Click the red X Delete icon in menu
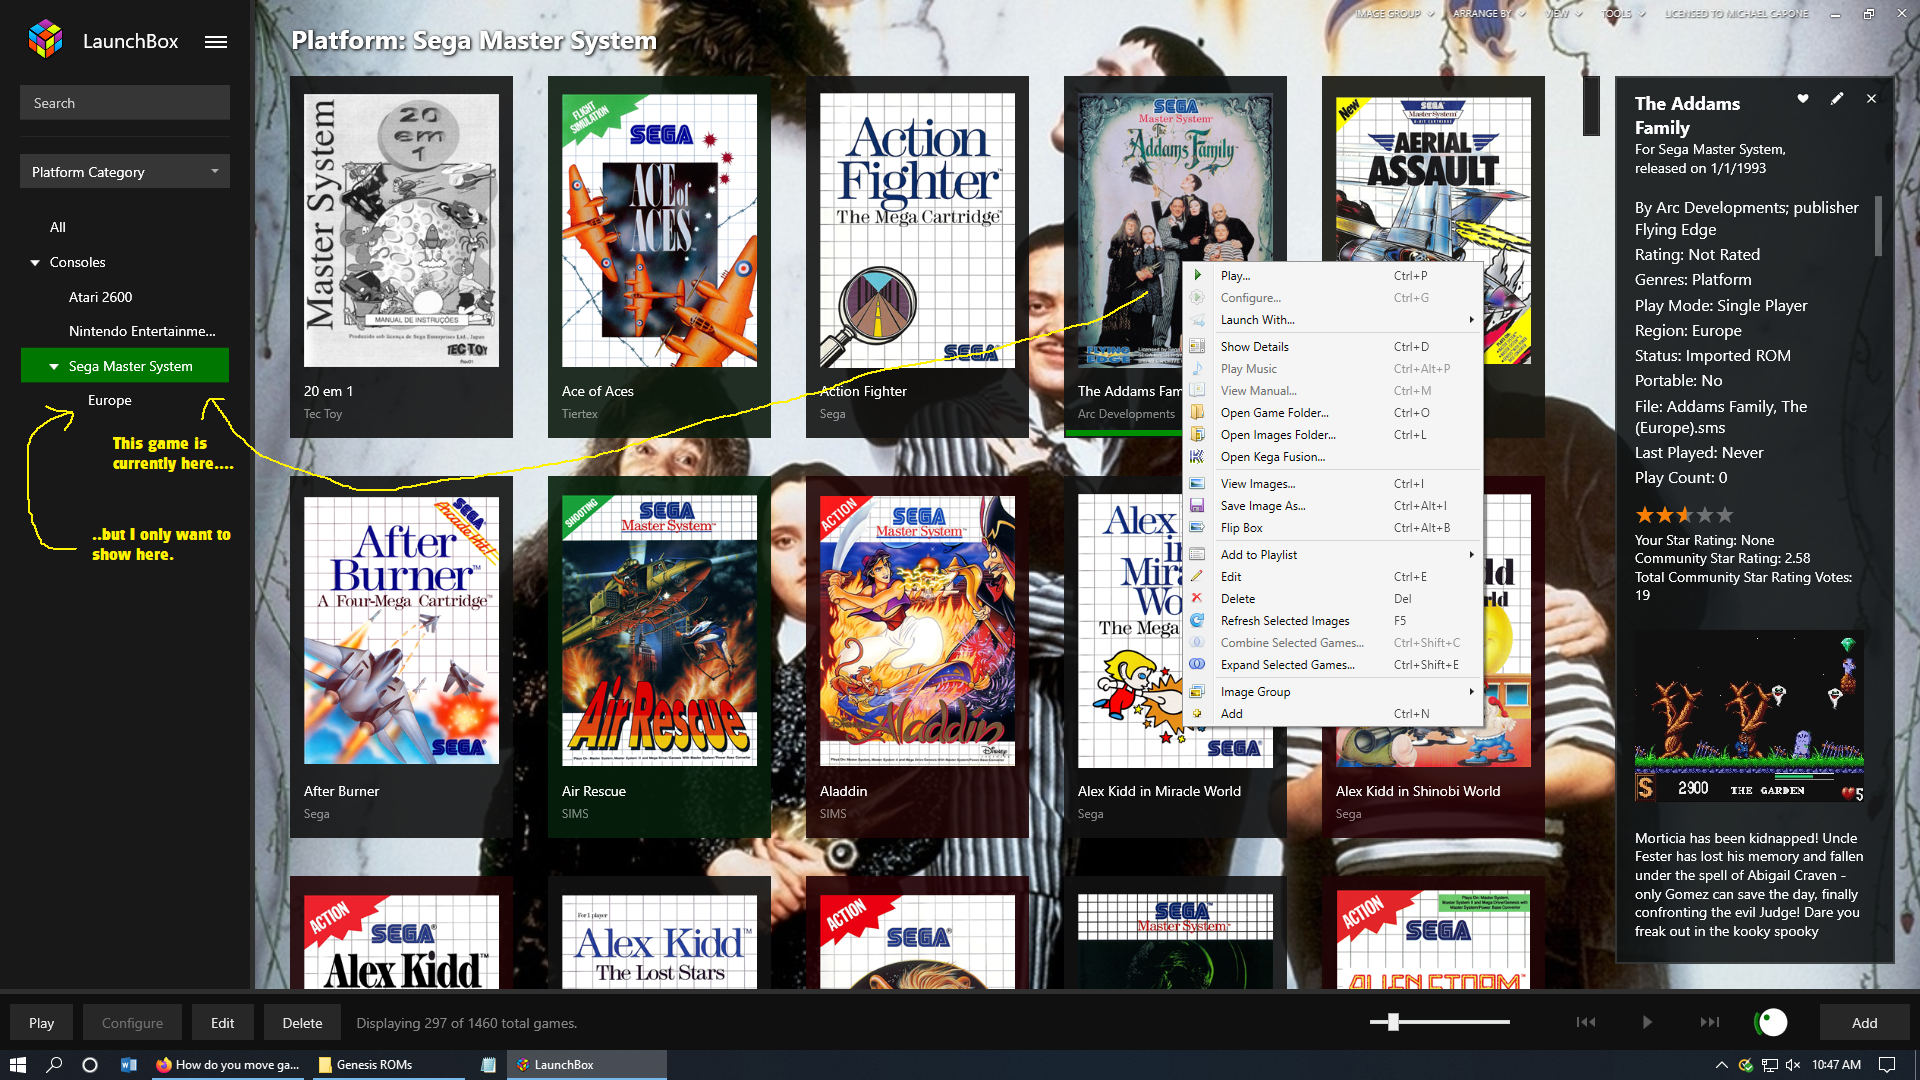 tap(1197, 598)
